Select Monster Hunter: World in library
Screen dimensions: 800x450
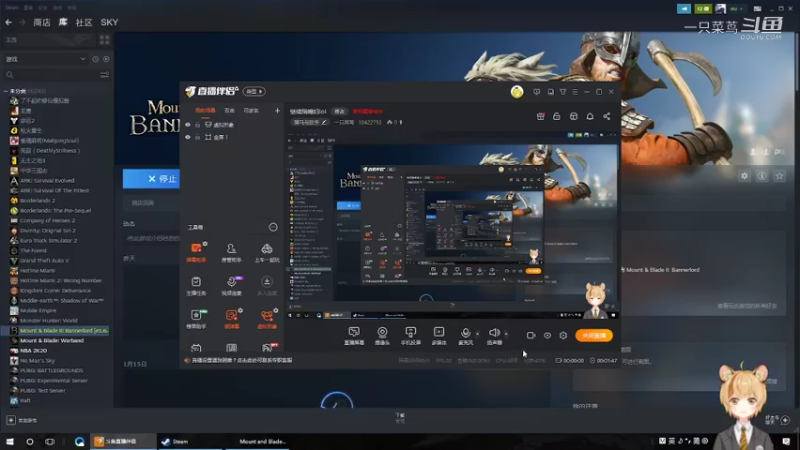49,320
